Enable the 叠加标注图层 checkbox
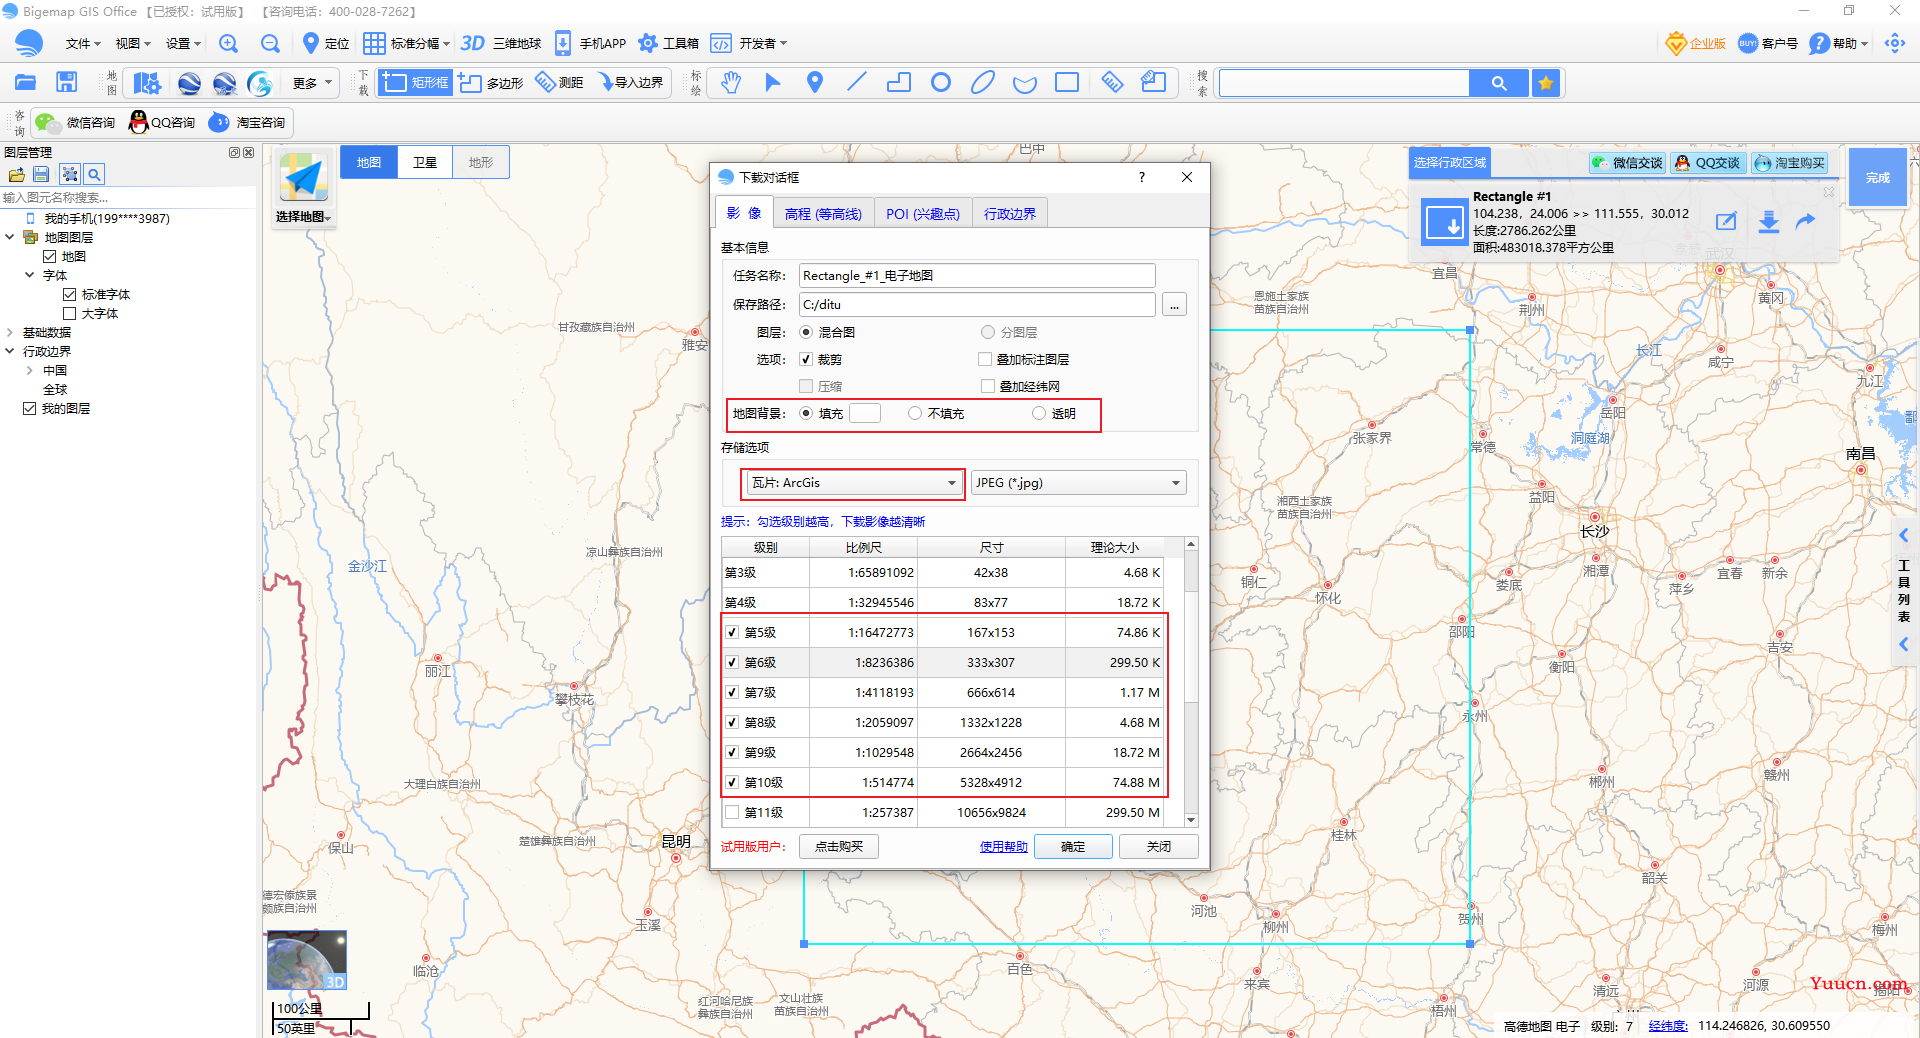1920x1038 pixels. coord(985,360)
